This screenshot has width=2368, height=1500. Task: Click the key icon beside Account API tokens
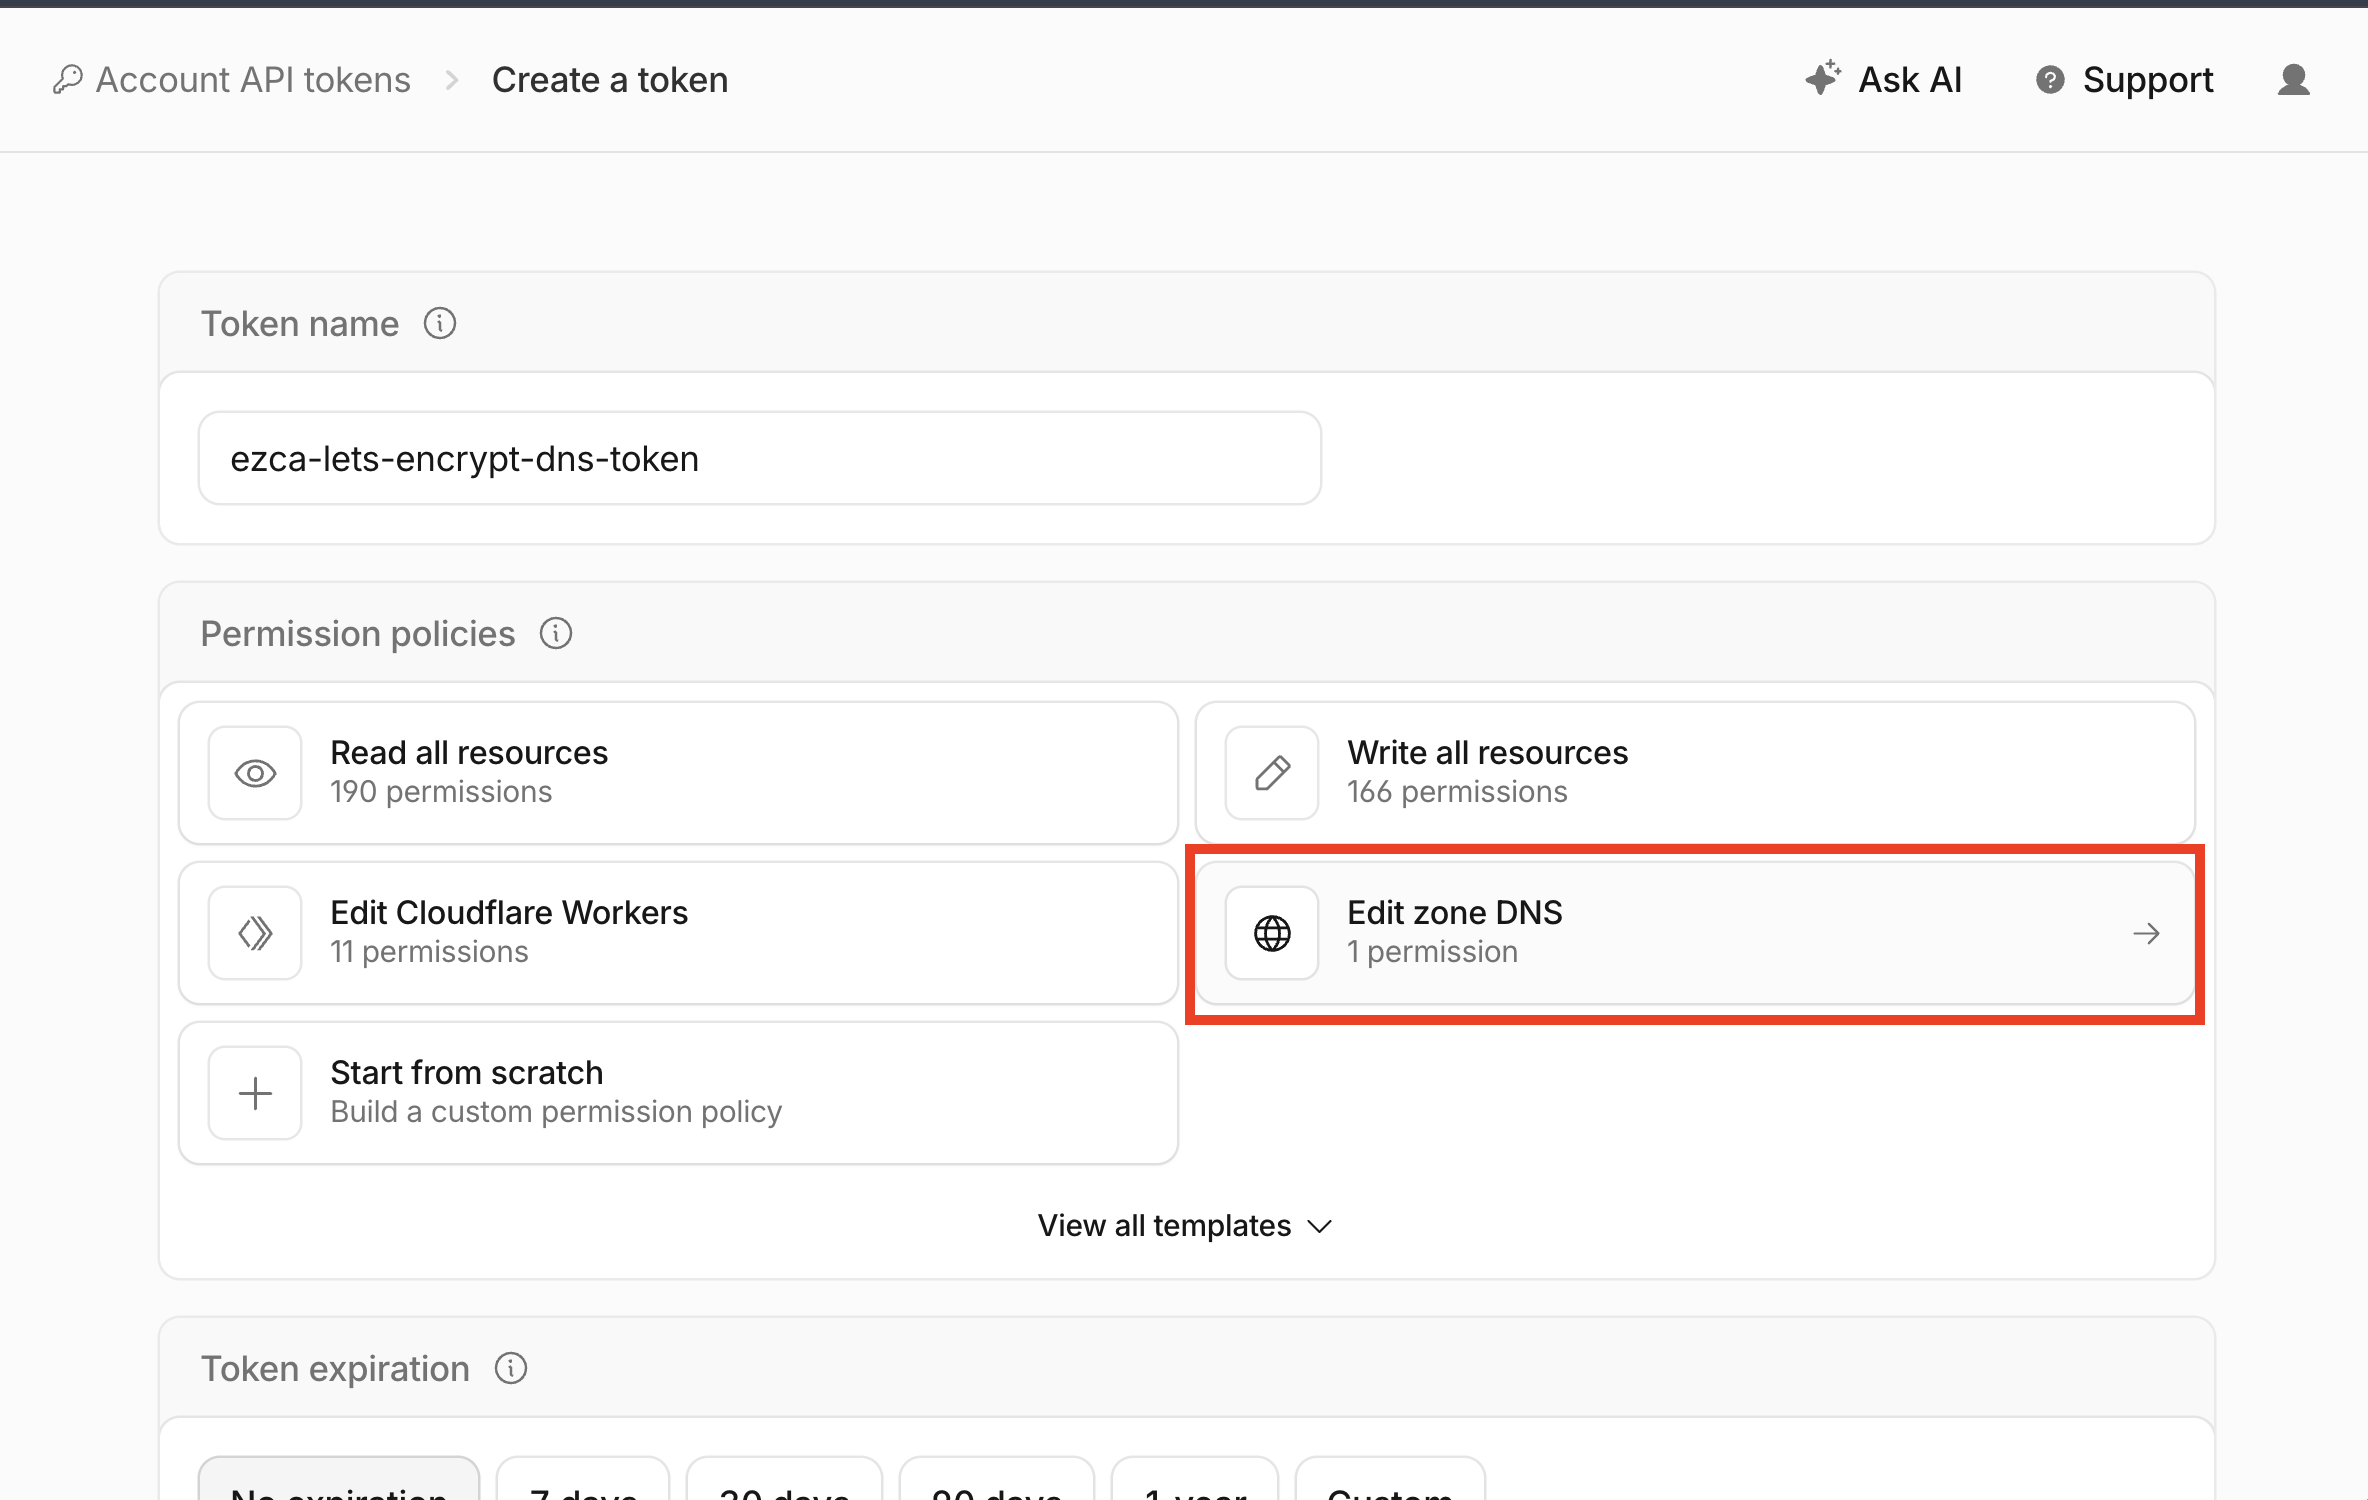pyautogui.click(x=67, y=79)
